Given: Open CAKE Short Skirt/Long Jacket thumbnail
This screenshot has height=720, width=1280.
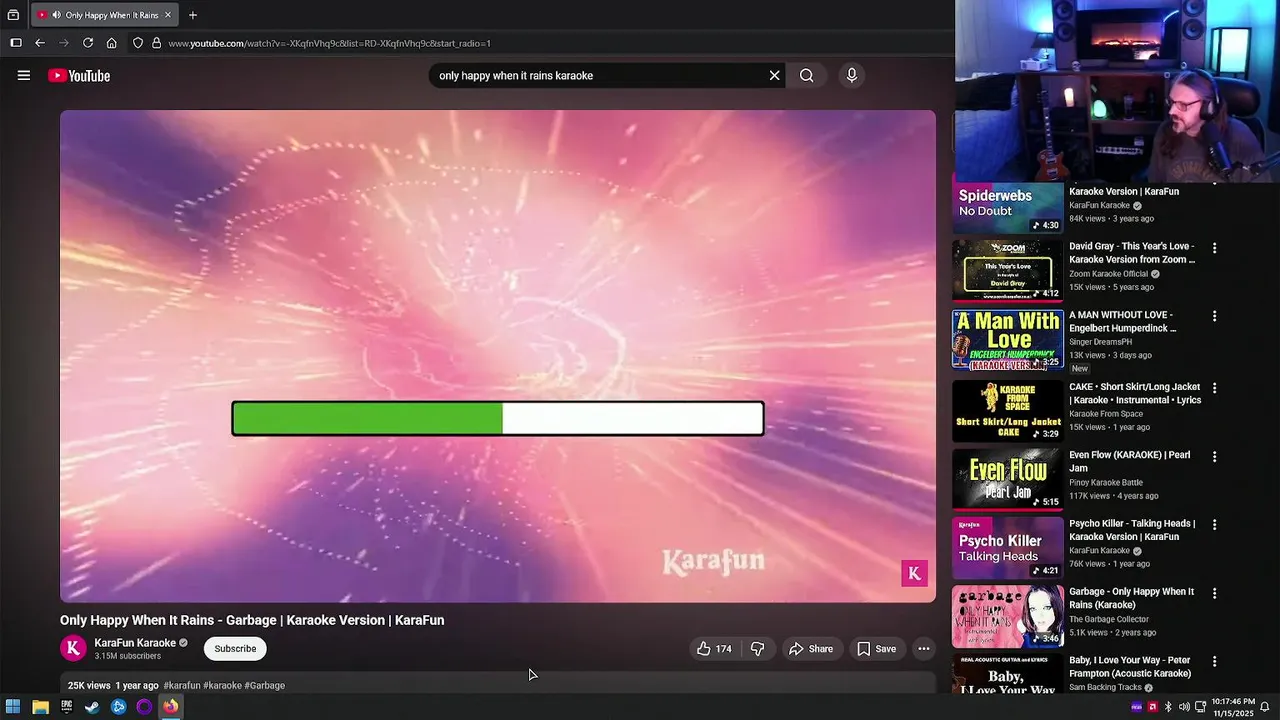Looking at the screenshot, I should click(1008, 410).
